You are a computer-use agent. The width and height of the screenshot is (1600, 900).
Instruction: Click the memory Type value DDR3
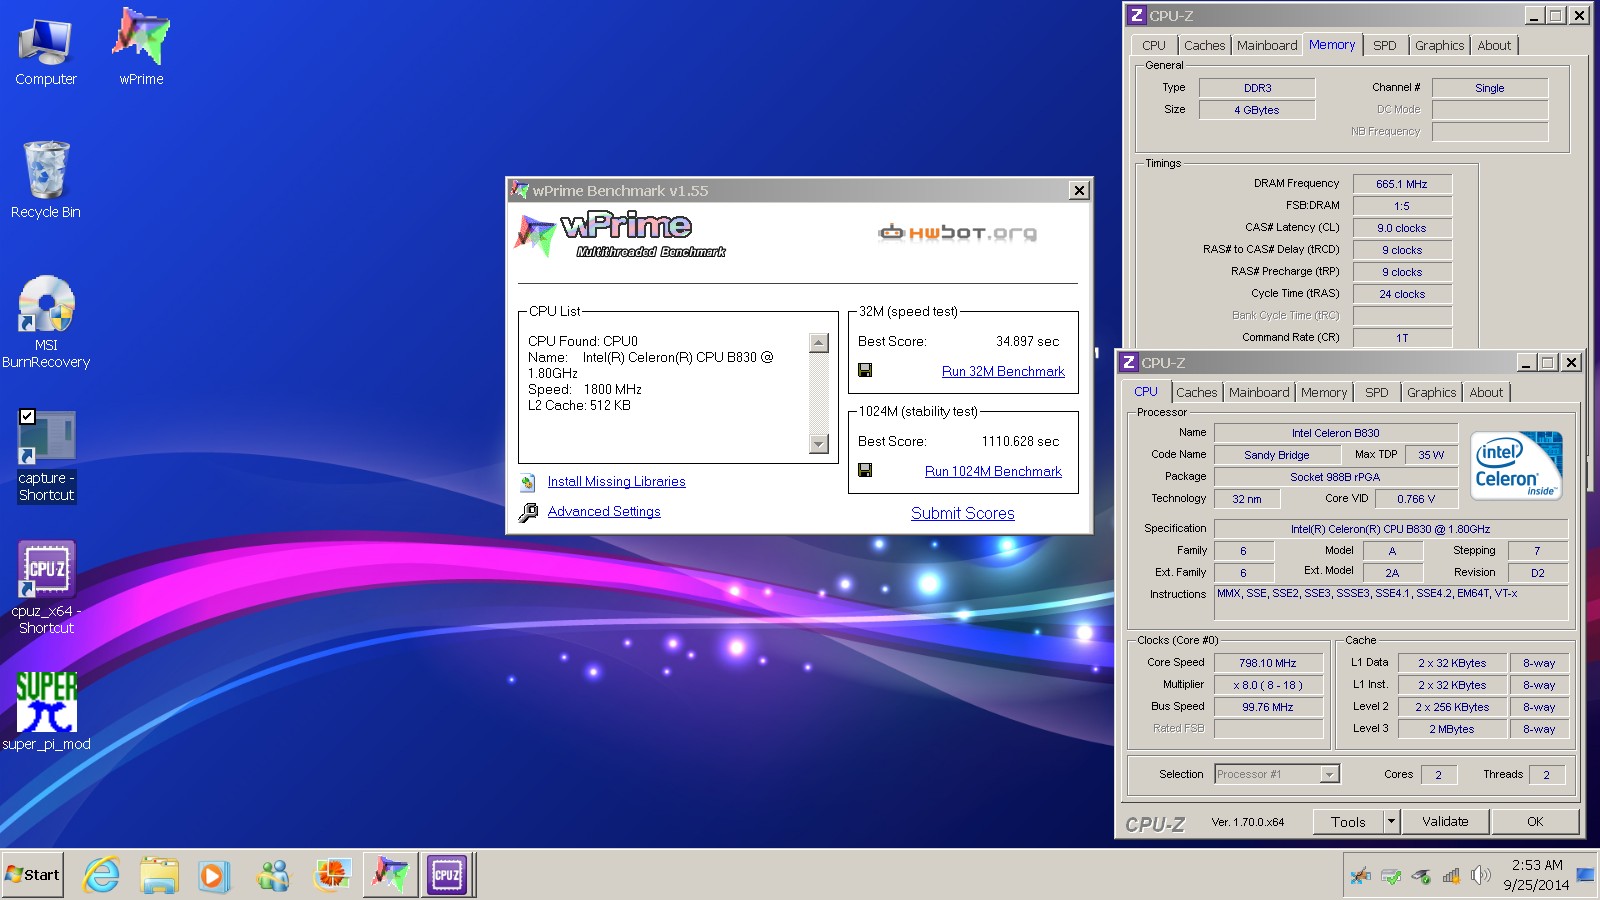1257,88
